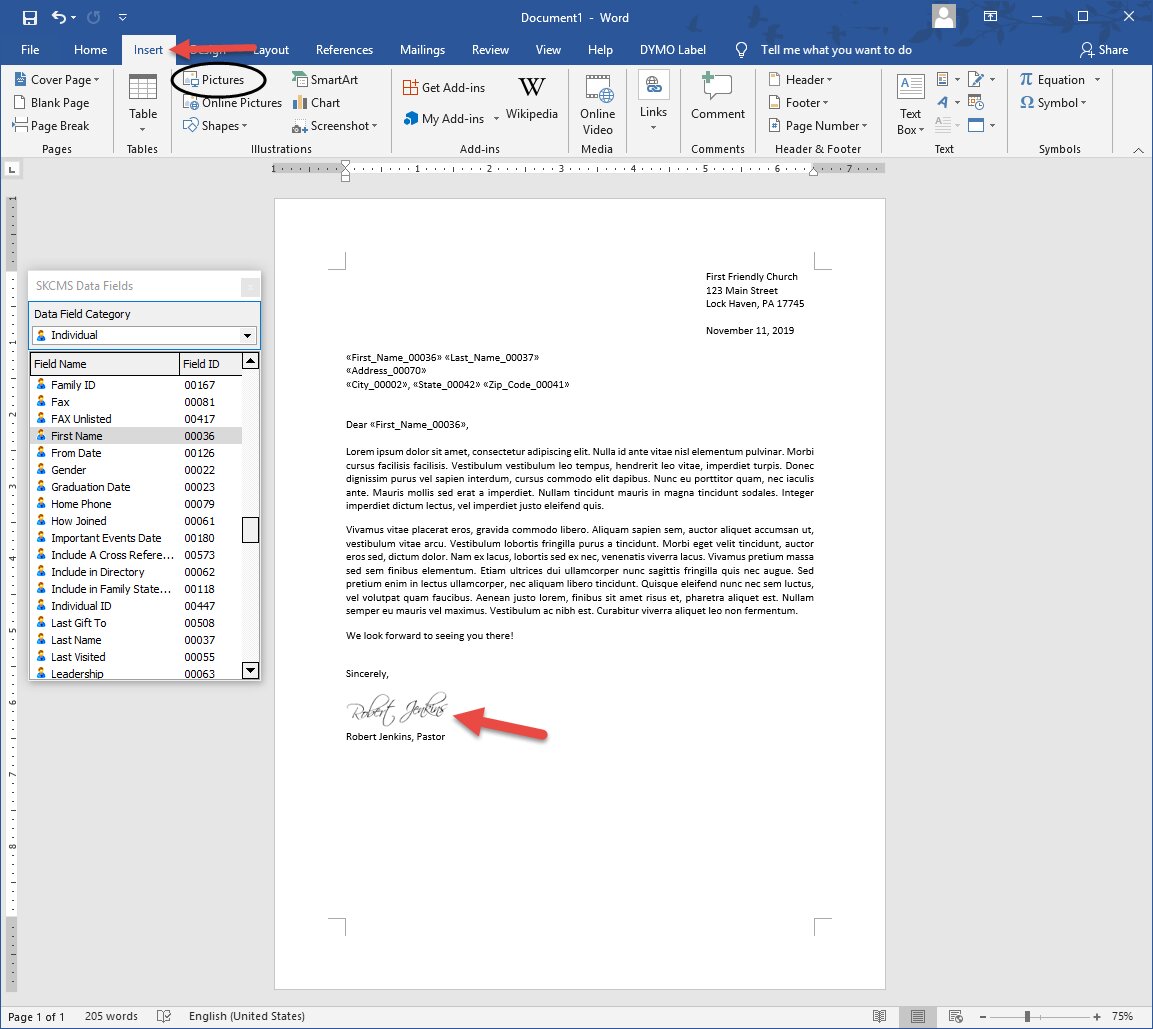
Task: Collapse the ribbon with the arrow
Action: (x=1138, y=150)
